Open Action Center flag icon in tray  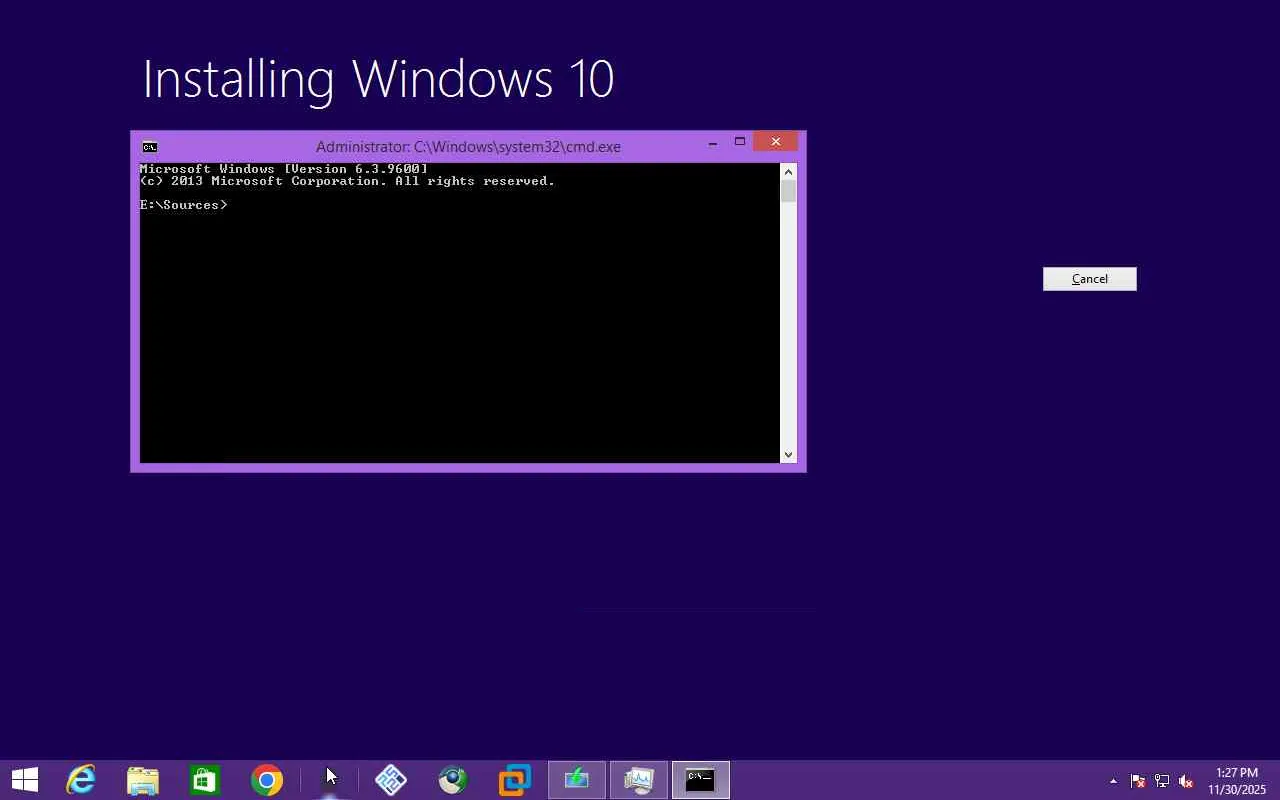point(1138,781)
